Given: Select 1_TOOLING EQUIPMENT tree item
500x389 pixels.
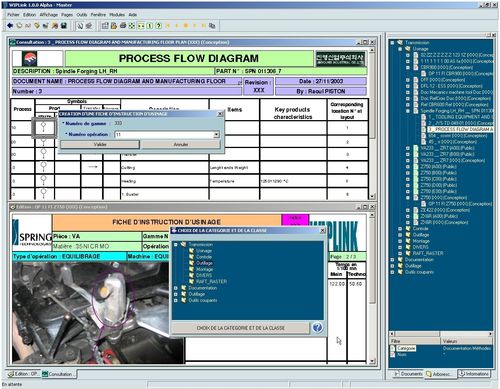Looking at the screenshot, I should (461, 117).
